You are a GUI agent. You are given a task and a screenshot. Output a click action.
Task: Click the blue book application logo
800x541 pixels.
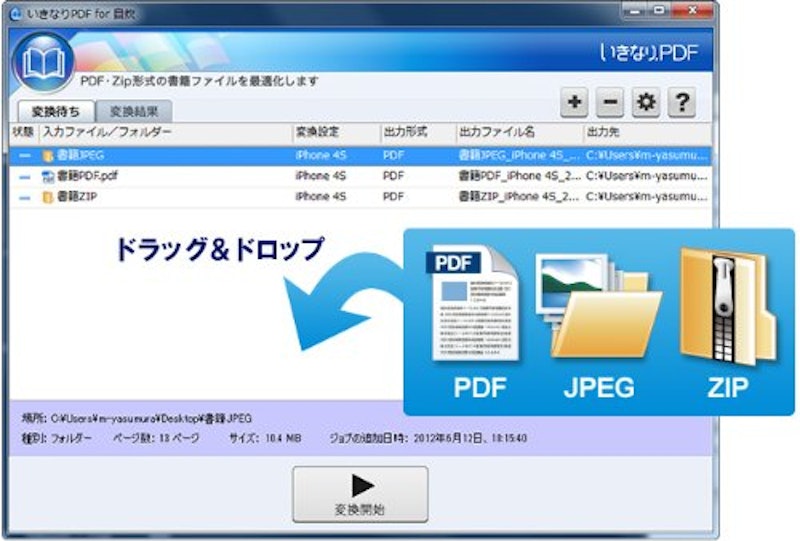[x=43, y=62]
